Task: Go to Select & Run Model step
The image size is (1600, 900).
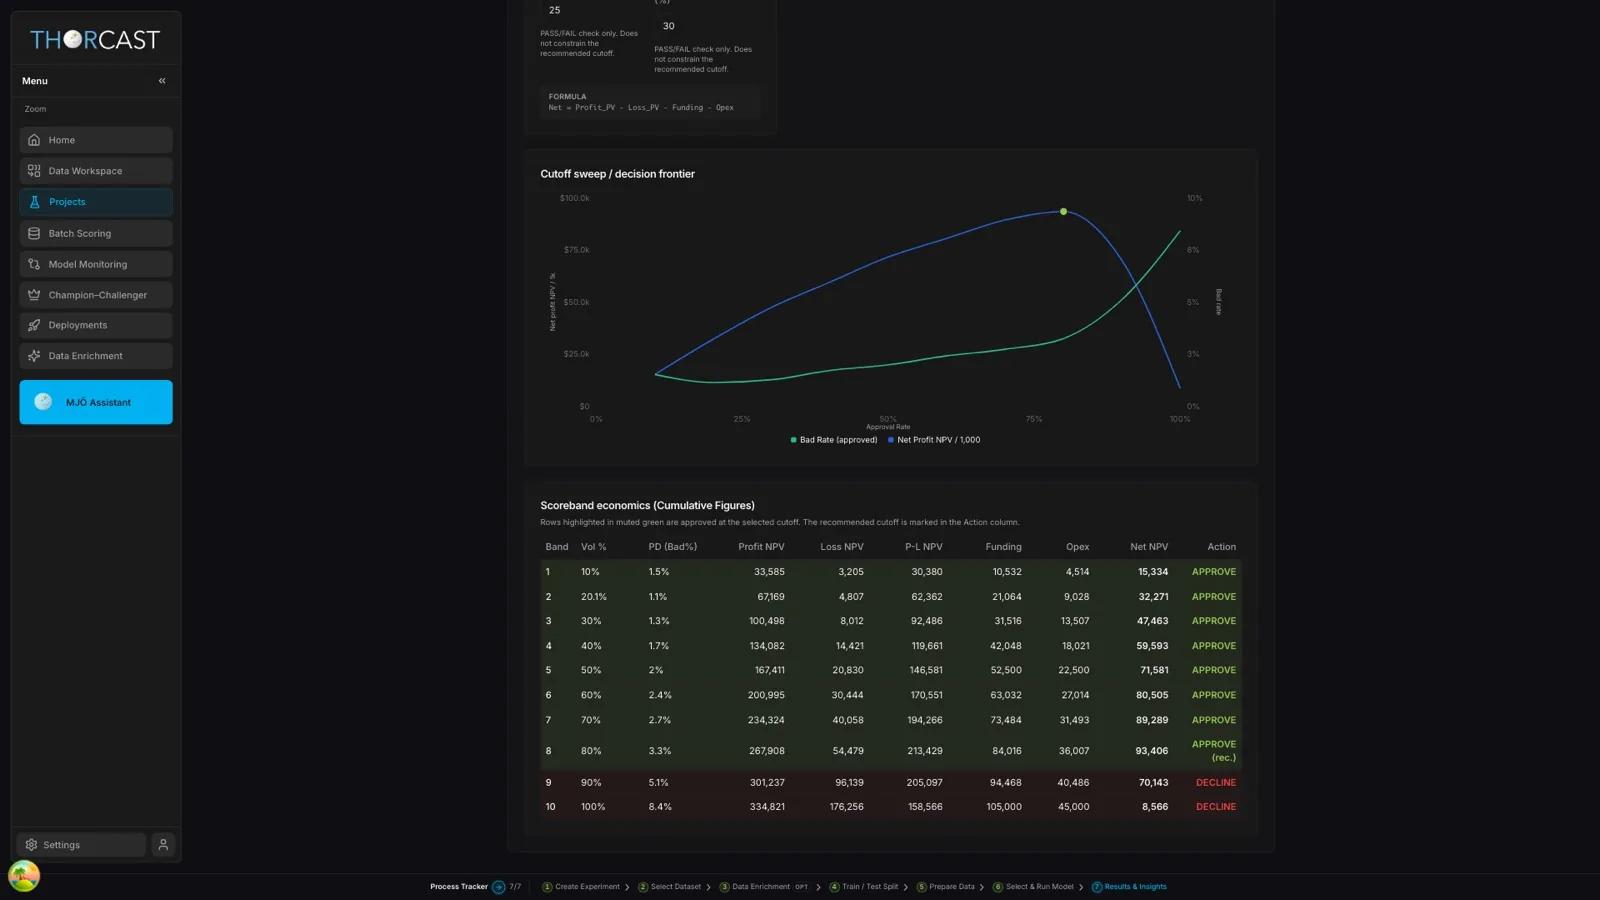Action: coord(1033,887)
